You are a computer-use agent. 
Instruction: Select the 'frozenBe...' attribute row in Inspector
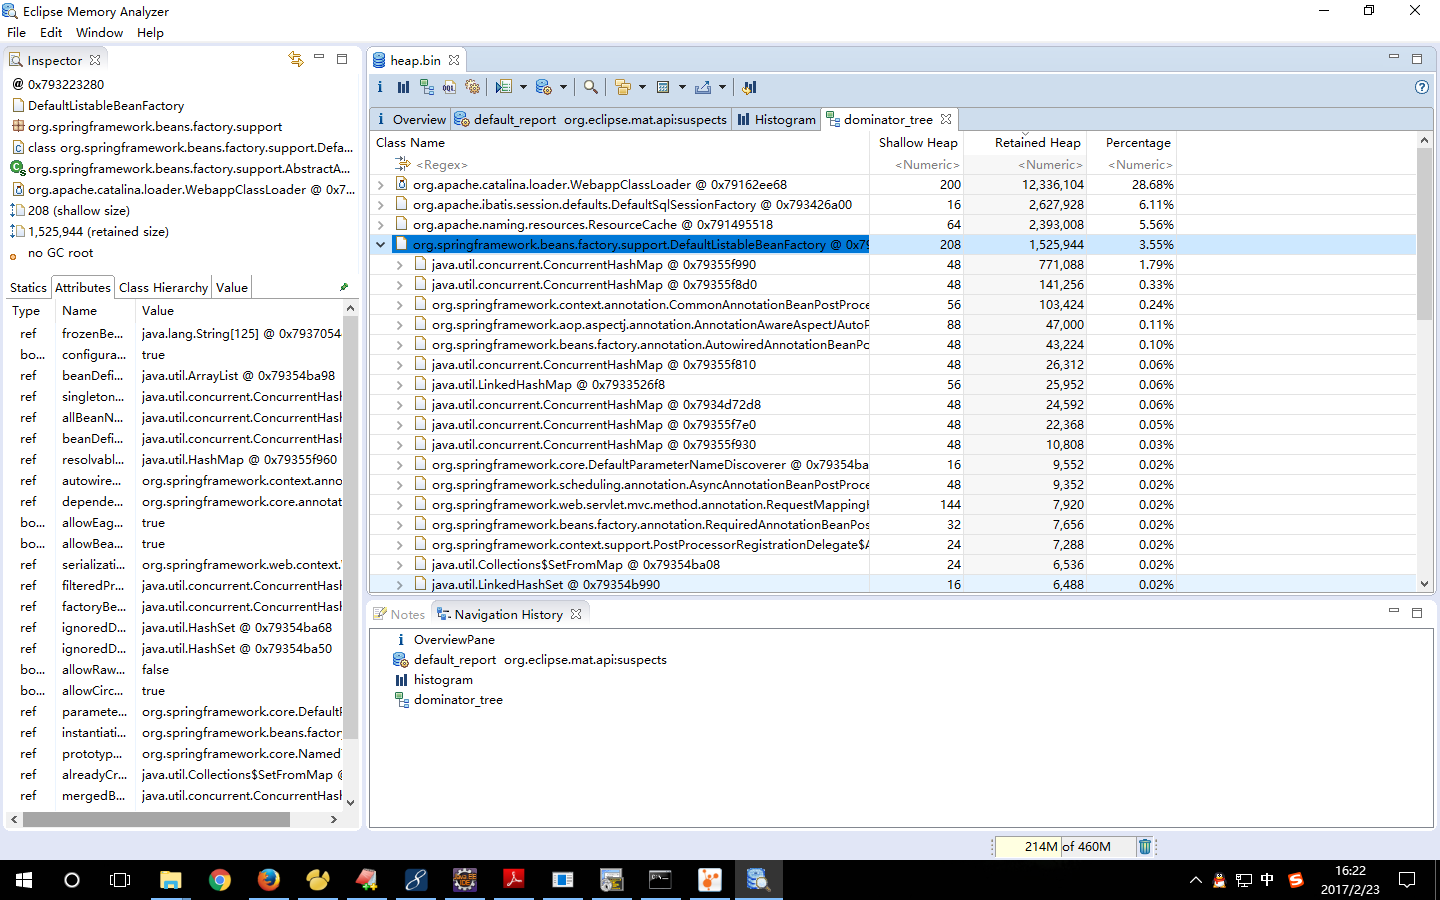coord(175,334)
